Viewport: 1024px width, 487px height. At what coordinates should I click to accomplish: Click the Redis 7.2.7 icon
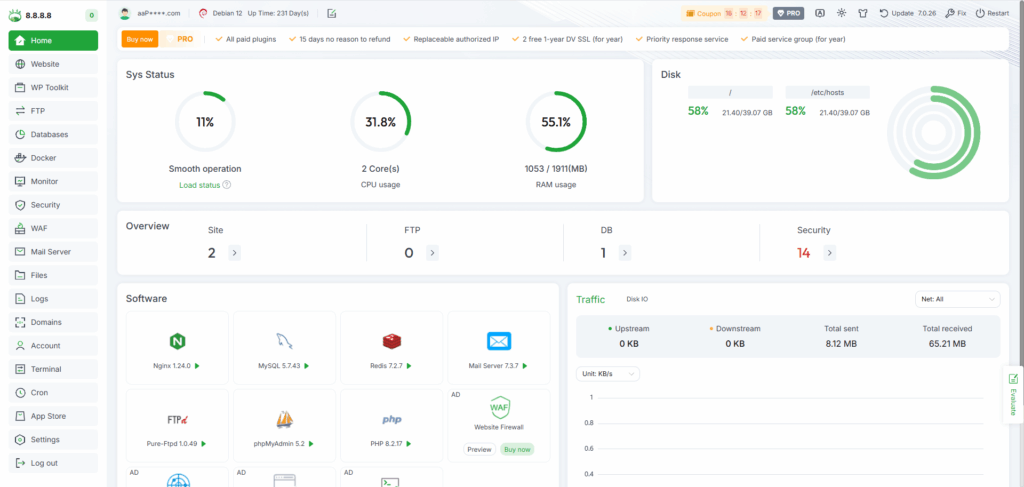click(391, 341)
